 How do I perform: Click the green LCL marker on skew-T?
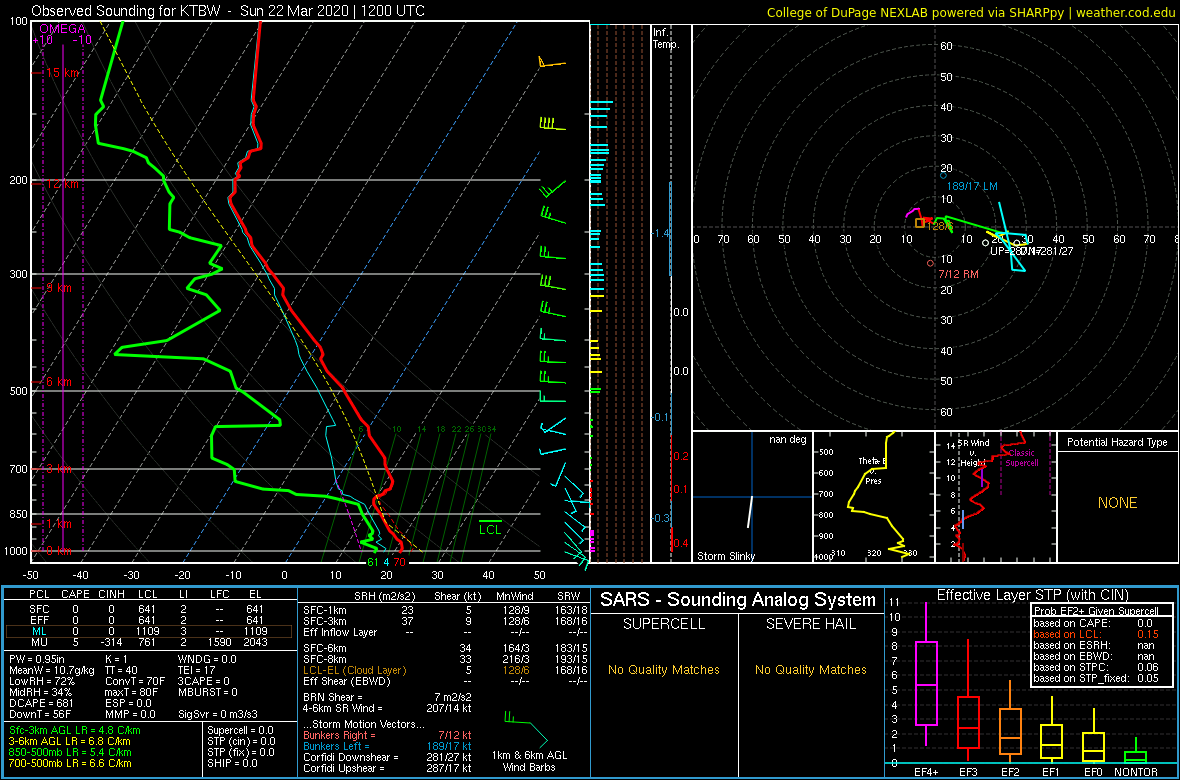pyautogui.click(x=490, y=529)
